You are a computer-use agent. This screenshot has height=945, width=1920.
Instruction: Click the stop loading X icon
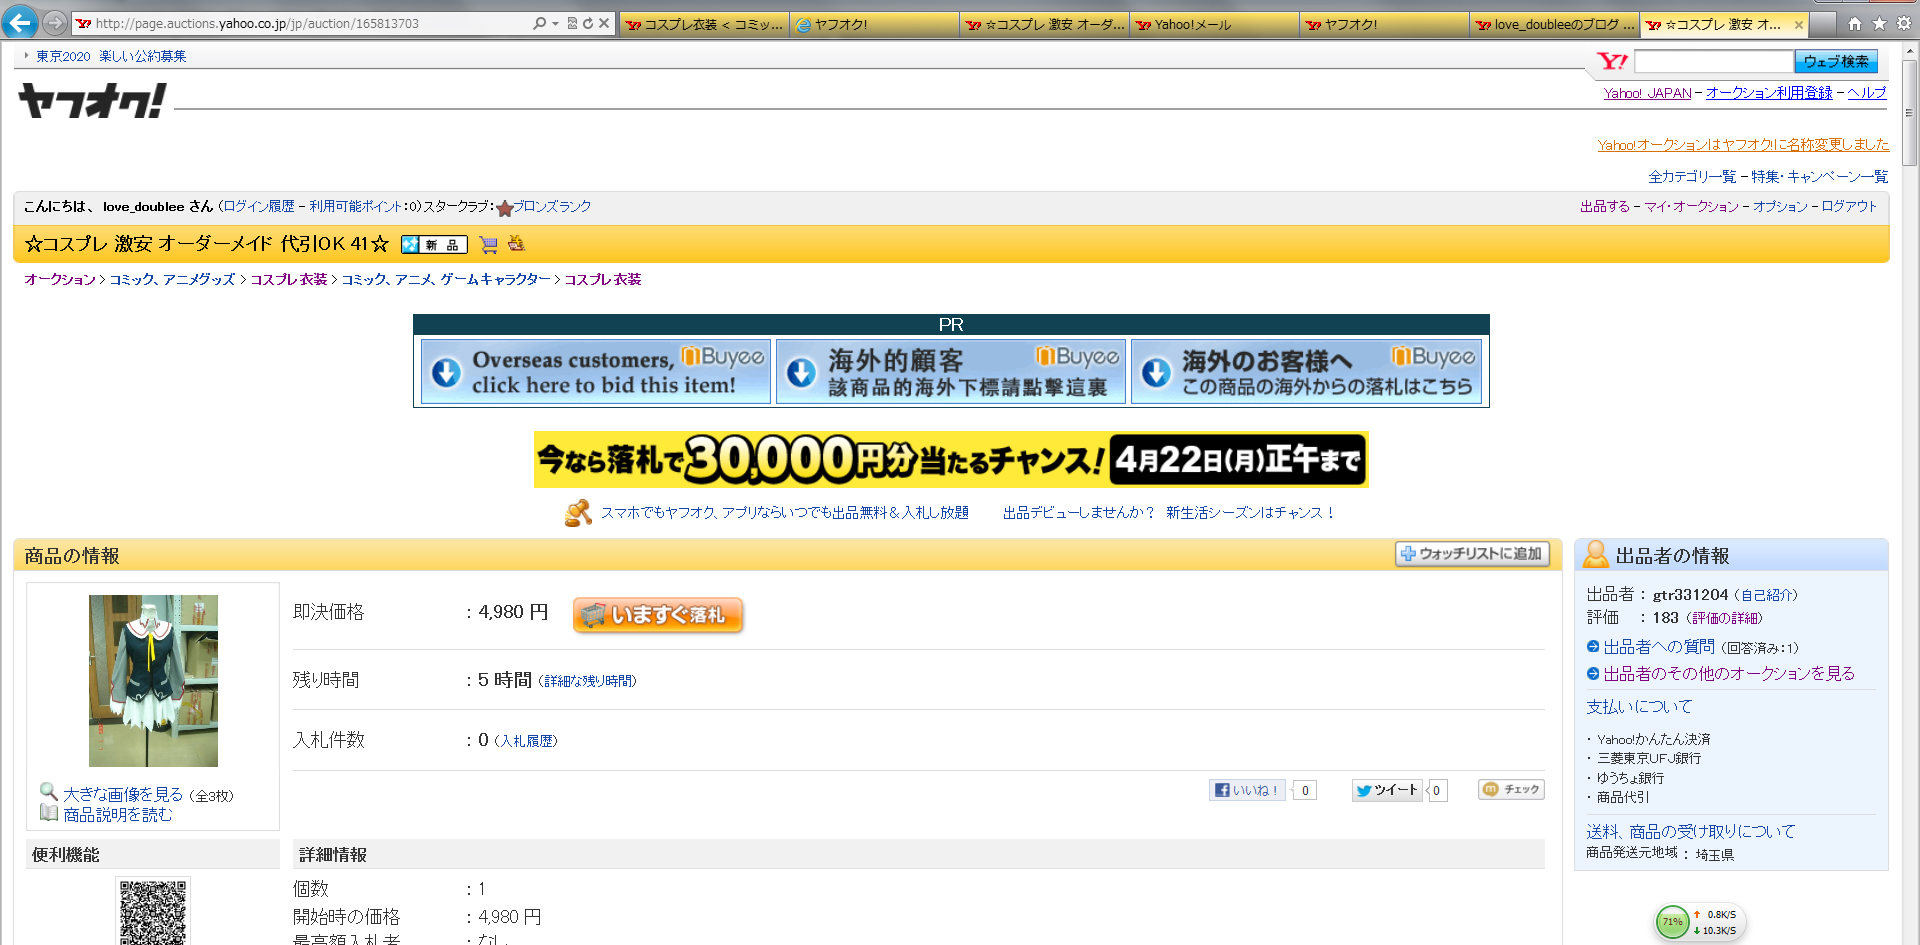tap(604, 23)
